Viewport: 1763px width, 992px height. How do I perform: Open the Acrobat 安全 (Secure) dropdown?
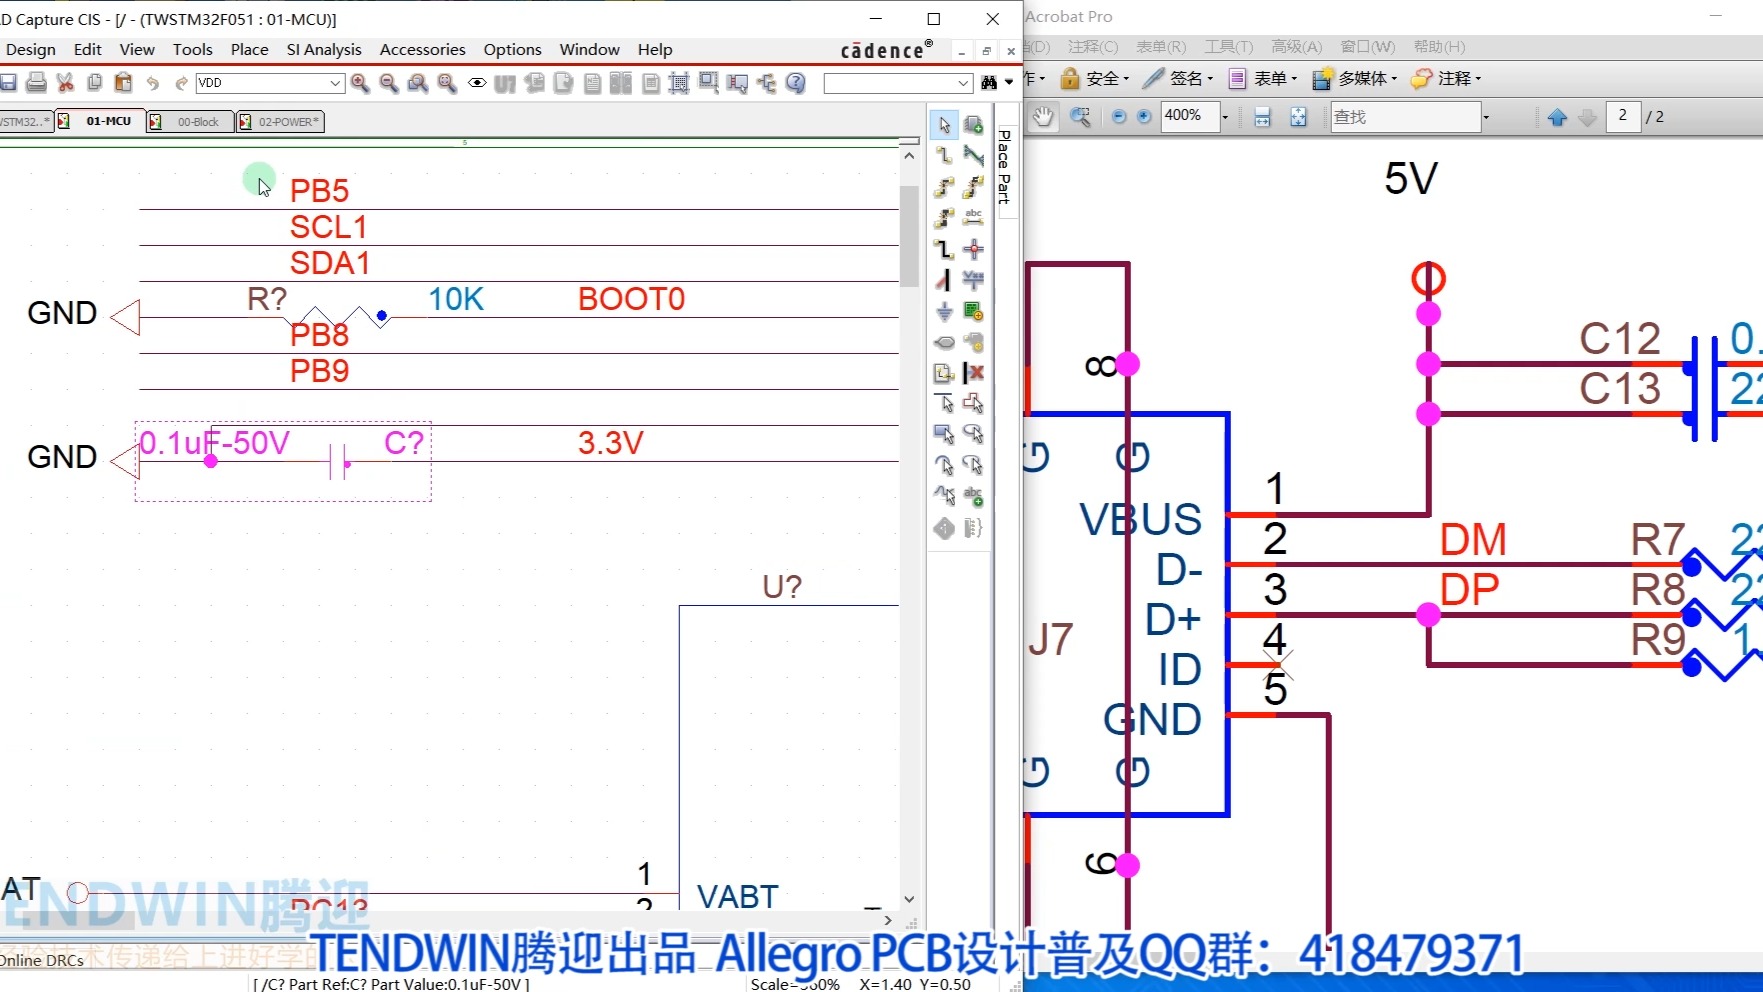tap(1095, 78)
